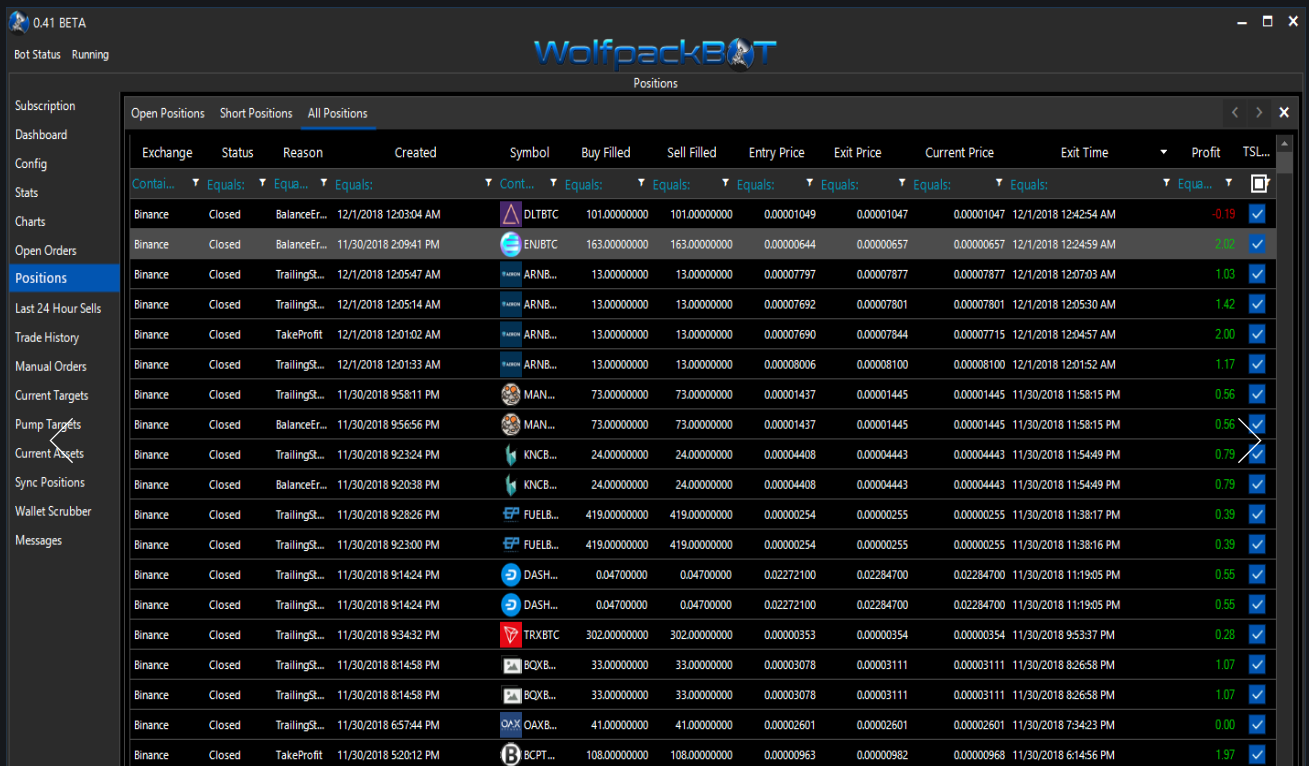1309x766 pixels.
Task: Click BQXB coin icon in the first BQXB row
Action: click(x=510, y=664)
